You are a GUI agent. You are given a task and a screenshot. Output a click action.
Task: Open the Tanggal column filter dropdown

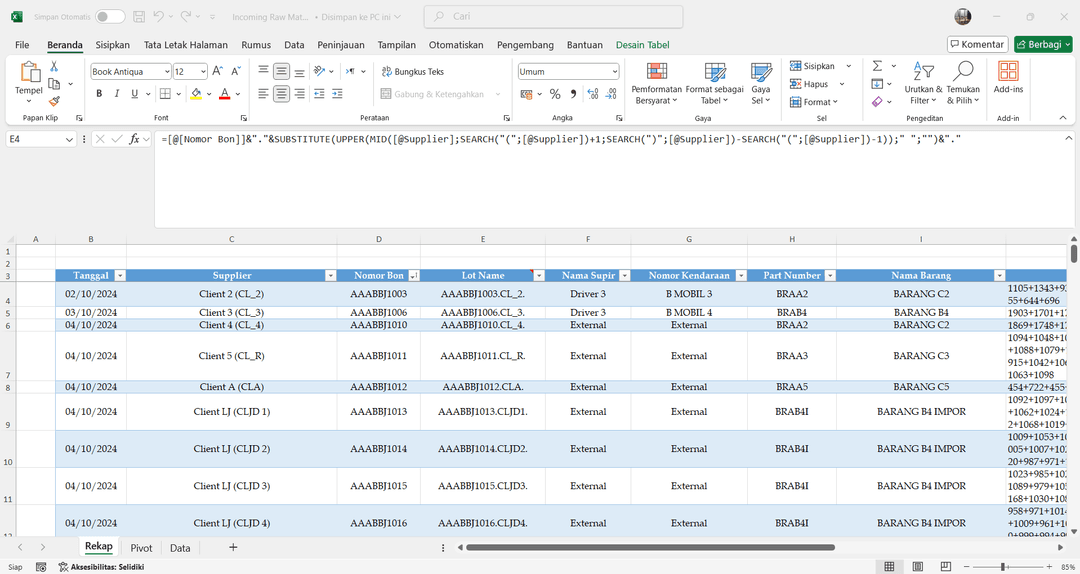pyautogui.click(x=120, y=276)
